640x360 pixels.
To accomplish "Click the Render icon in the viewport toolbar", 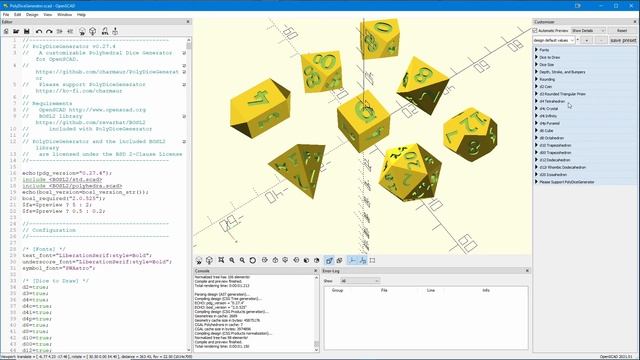I will [209, 260].
